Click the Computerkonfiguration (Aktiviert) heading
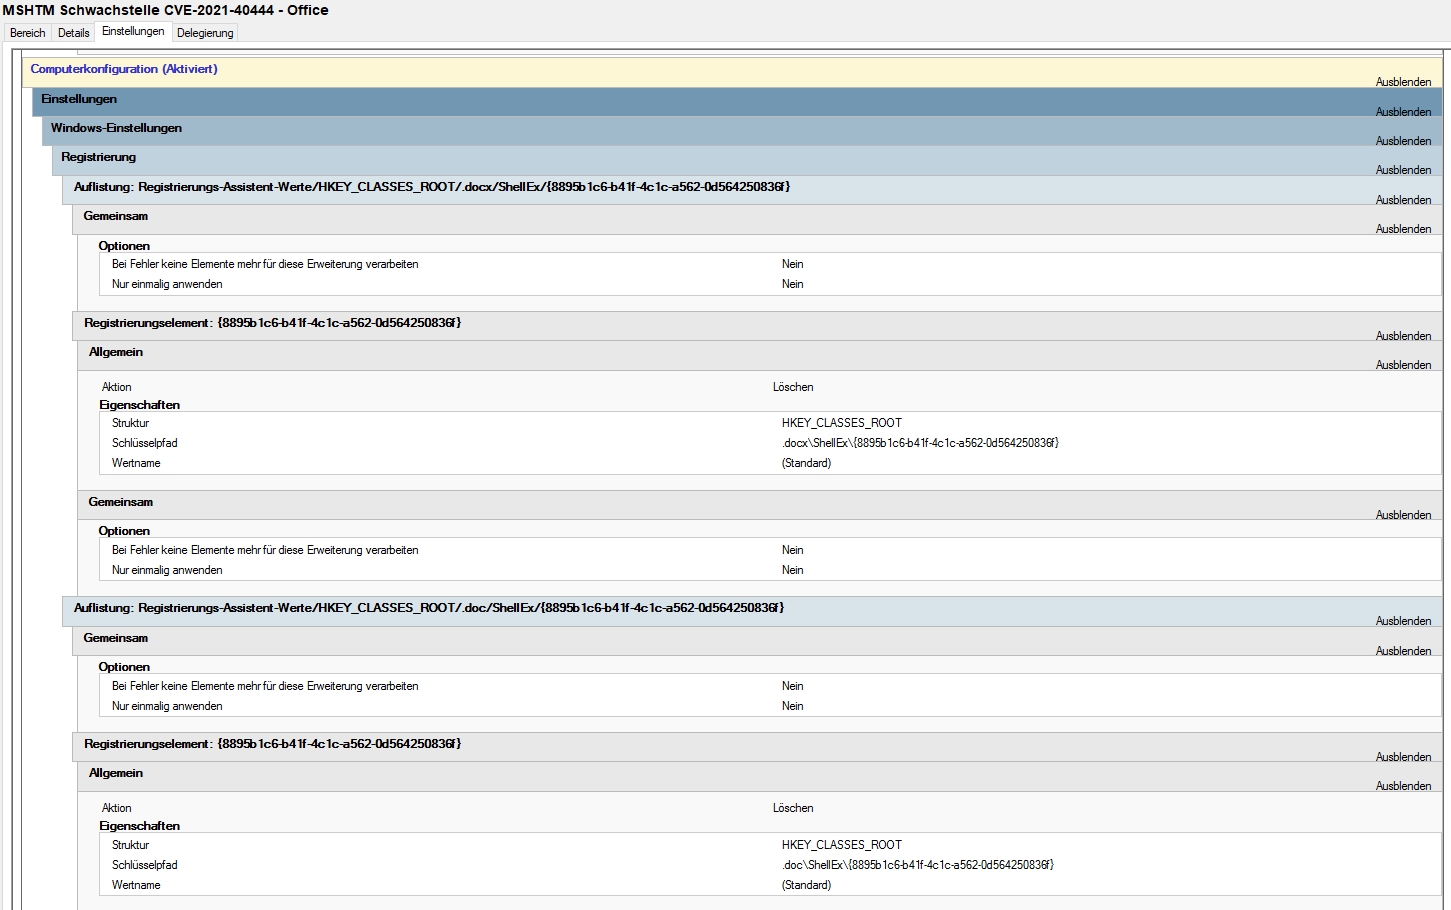This screenshot has width=1451, height=910. (124, 69)
